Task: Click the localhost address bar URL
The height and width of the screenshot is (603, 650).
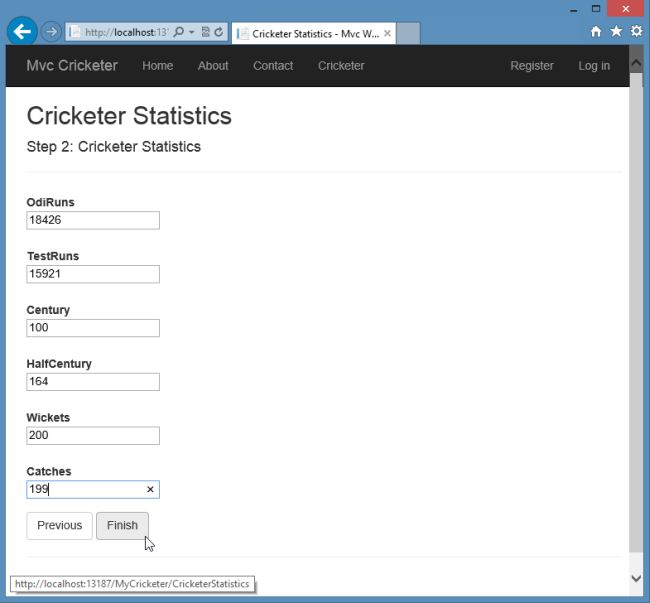Action: 126,32
